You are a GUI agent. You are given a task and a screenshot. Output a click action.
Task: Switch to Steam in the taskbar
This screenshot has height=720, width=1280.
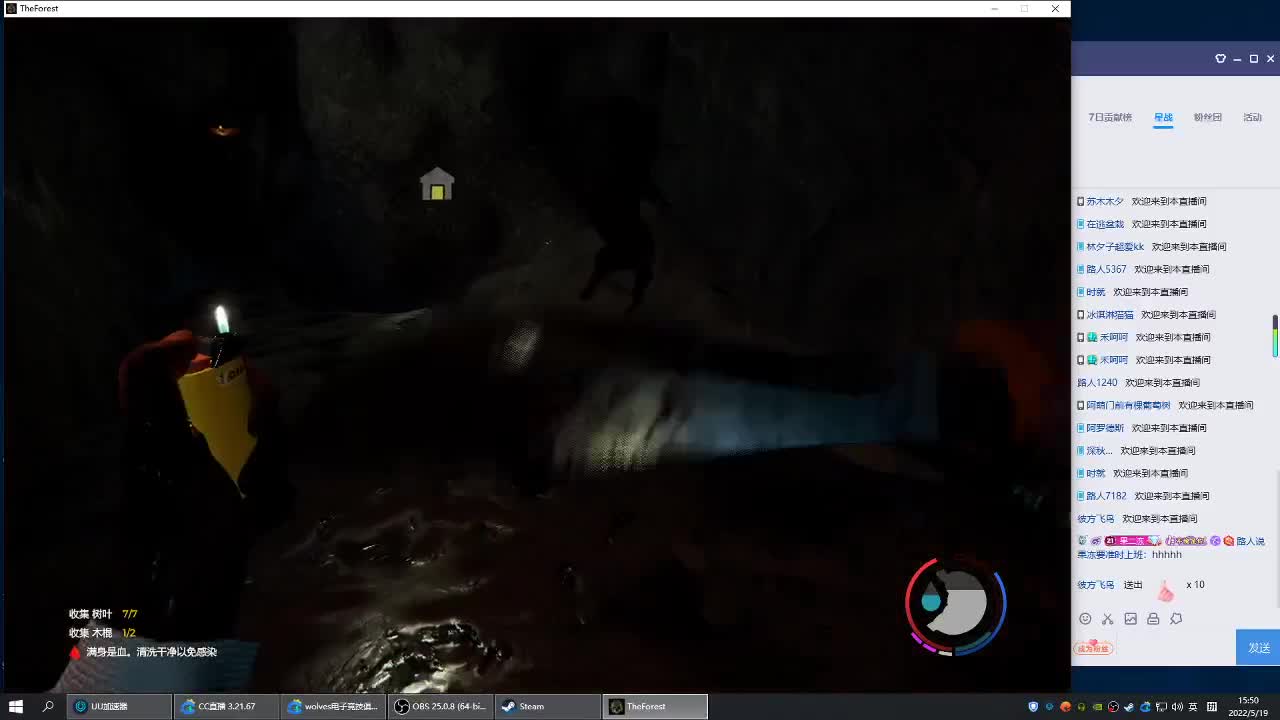(x=547, y=706)
